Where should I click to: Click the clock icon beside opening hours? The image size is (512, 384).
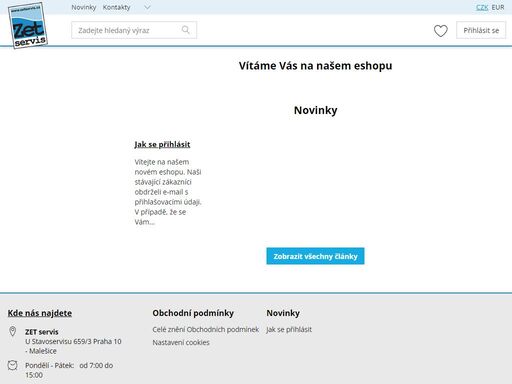click(x=13, y=365)
